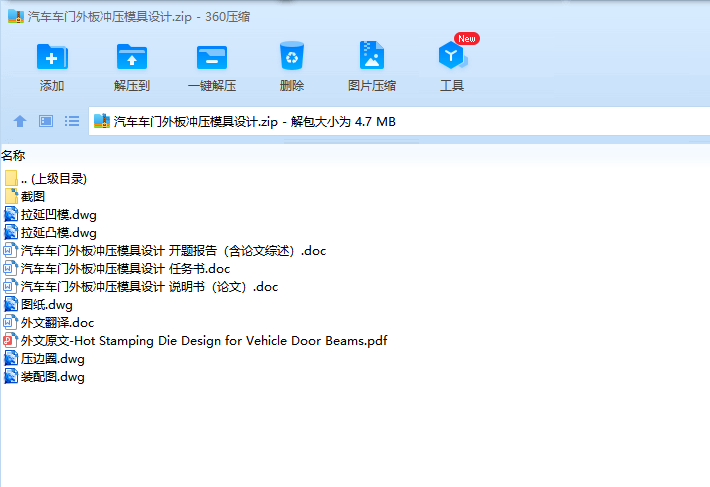Click the folder icon of 截图
This screenshot has width=710, height=487.
(x=11, y=196)
